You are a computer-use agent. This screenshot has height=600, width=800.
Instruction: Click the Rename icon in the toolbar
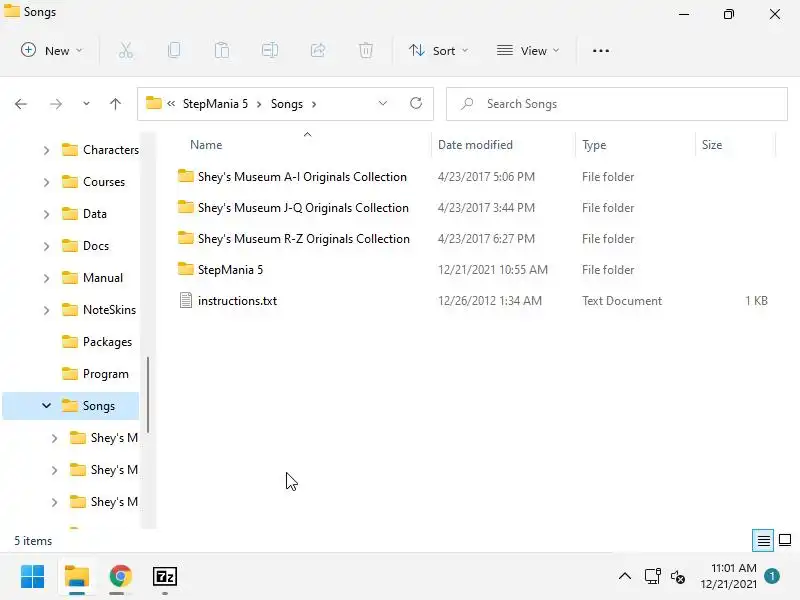270,51
